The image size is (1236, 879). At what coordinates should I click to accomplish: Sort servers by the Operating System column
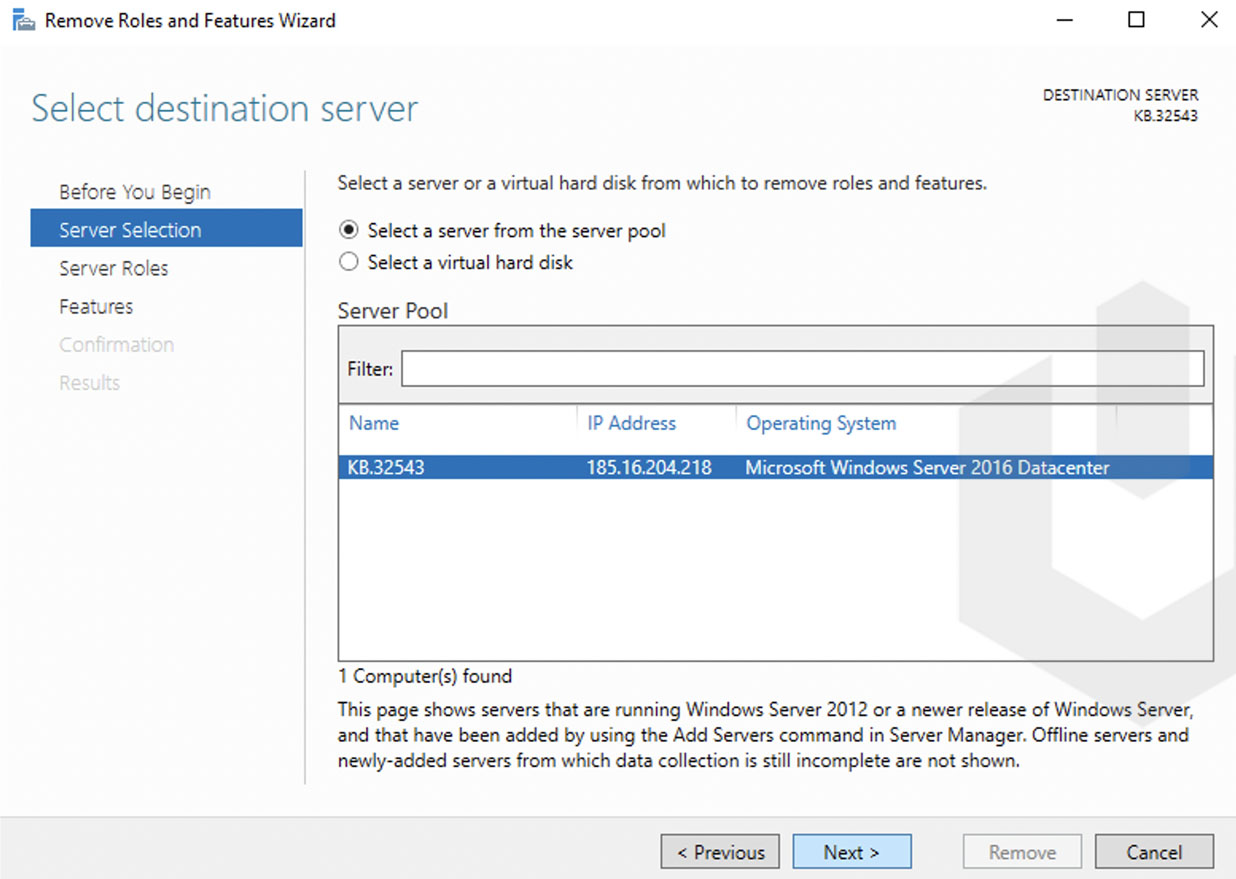coord(820,423)
